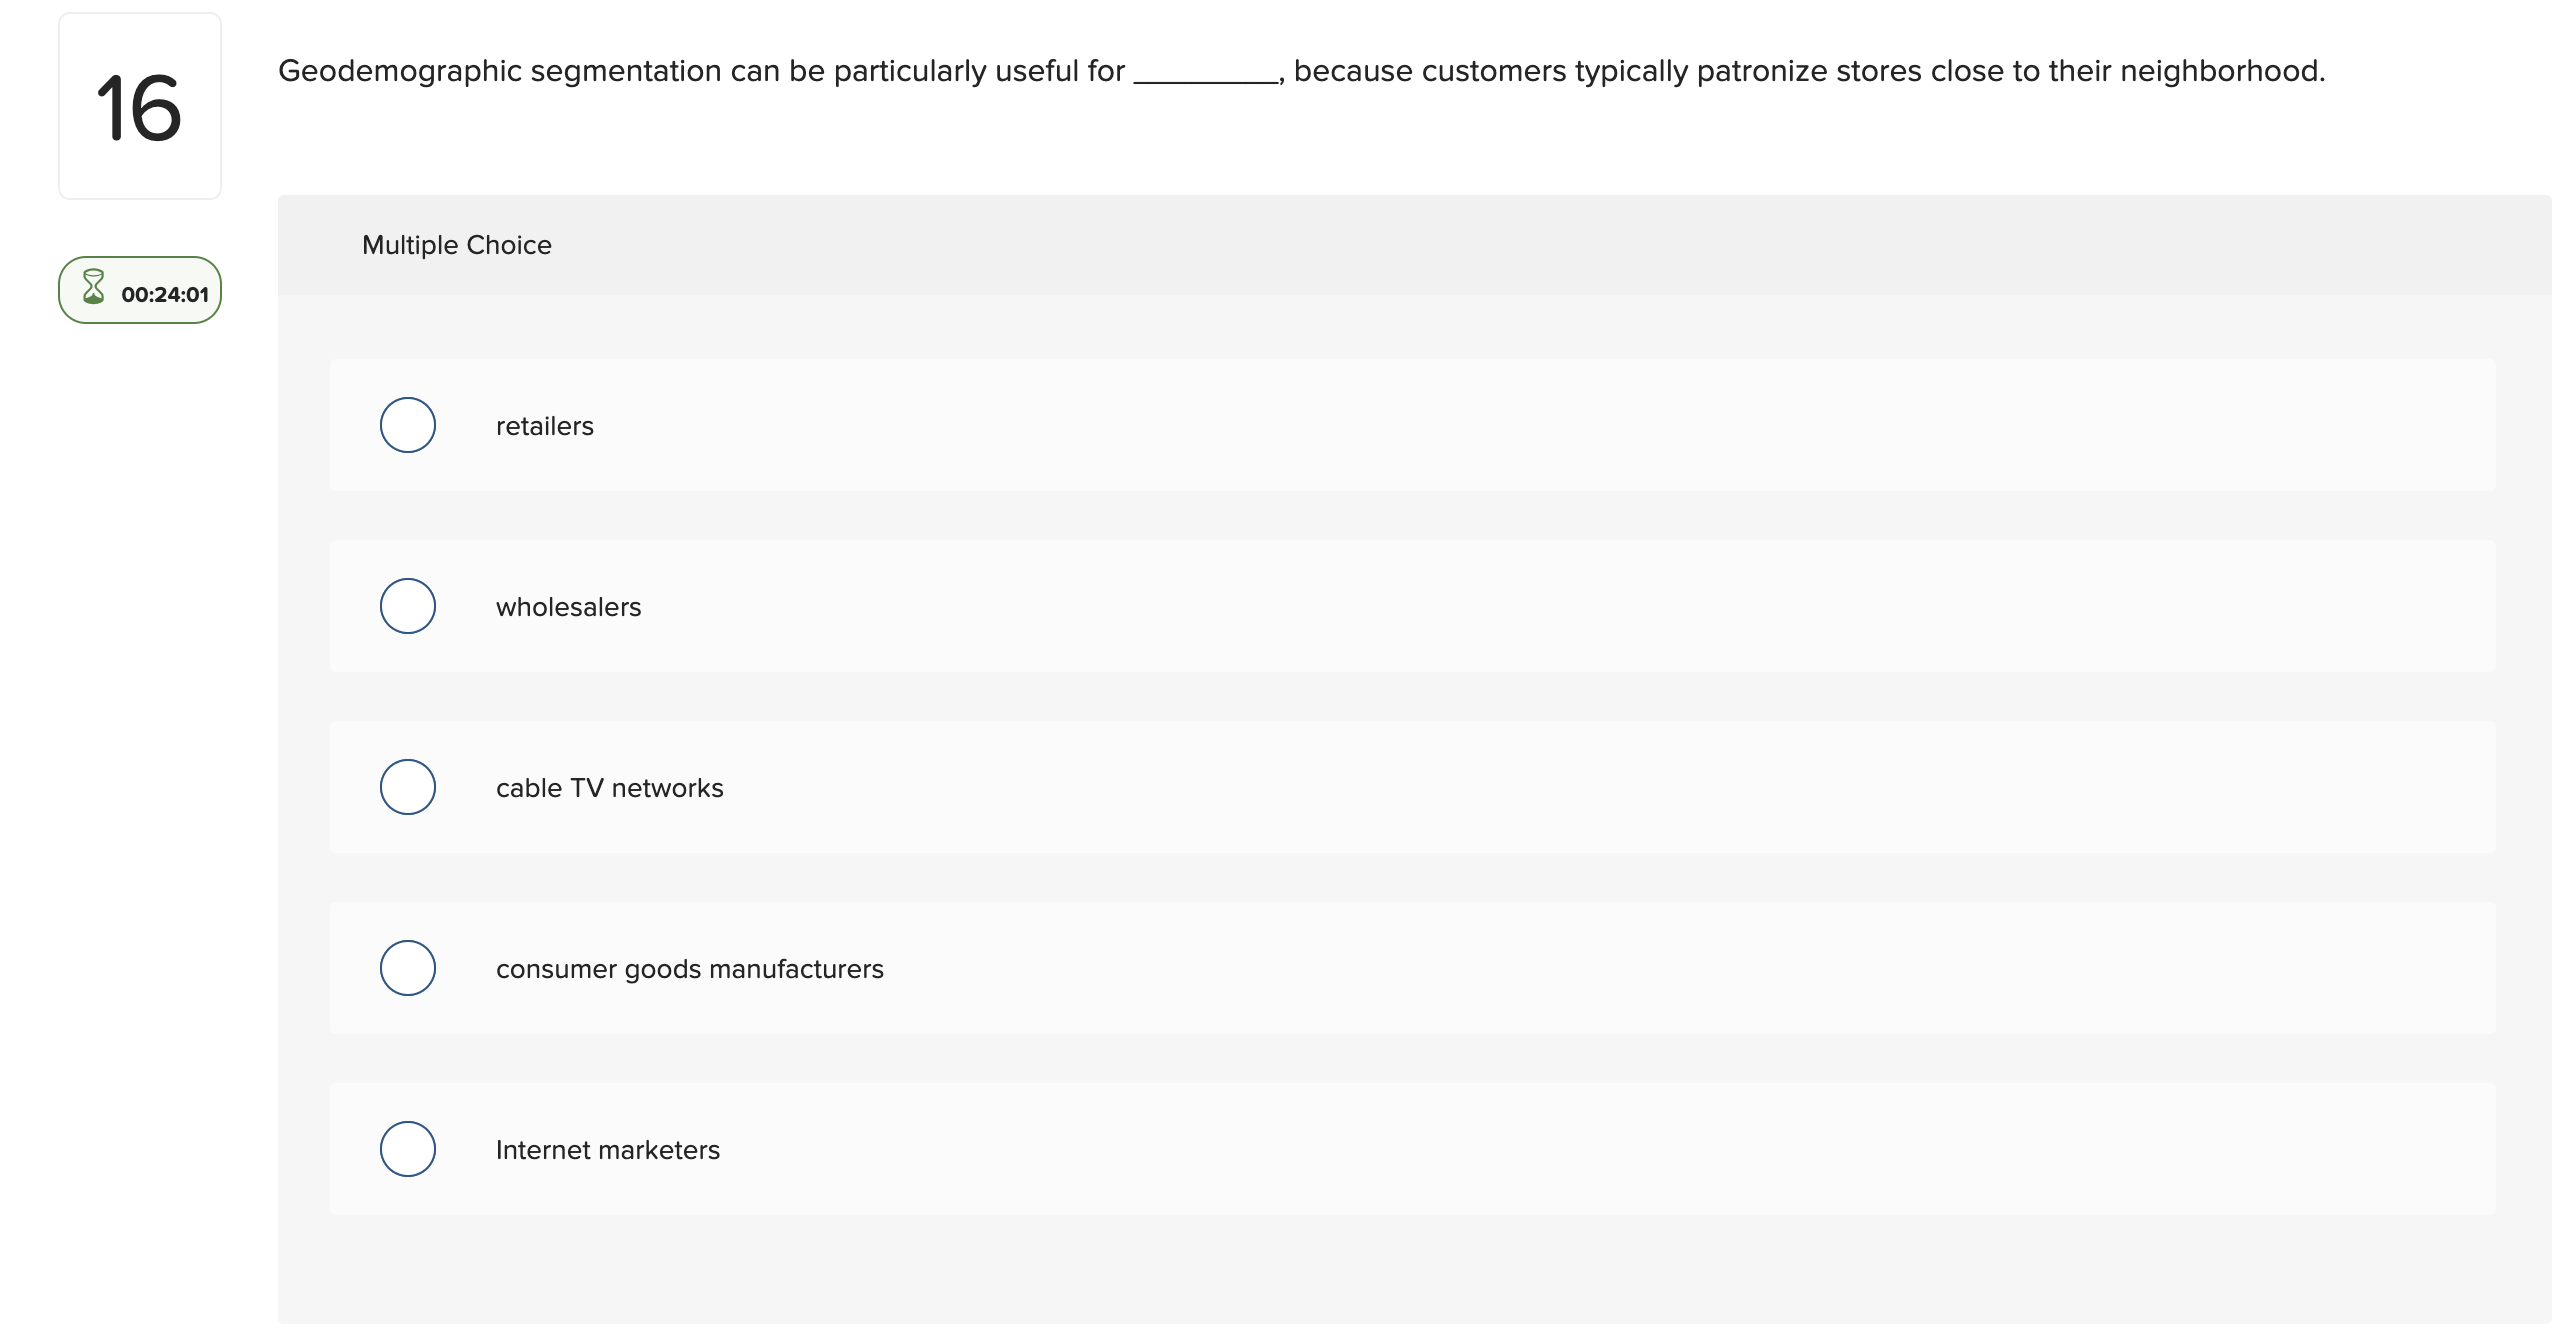Image resolution: width=2564 pixels, height=1328 pixels.
Task: Click empty area of wholesalers answer row
Action: point(1500,606)
